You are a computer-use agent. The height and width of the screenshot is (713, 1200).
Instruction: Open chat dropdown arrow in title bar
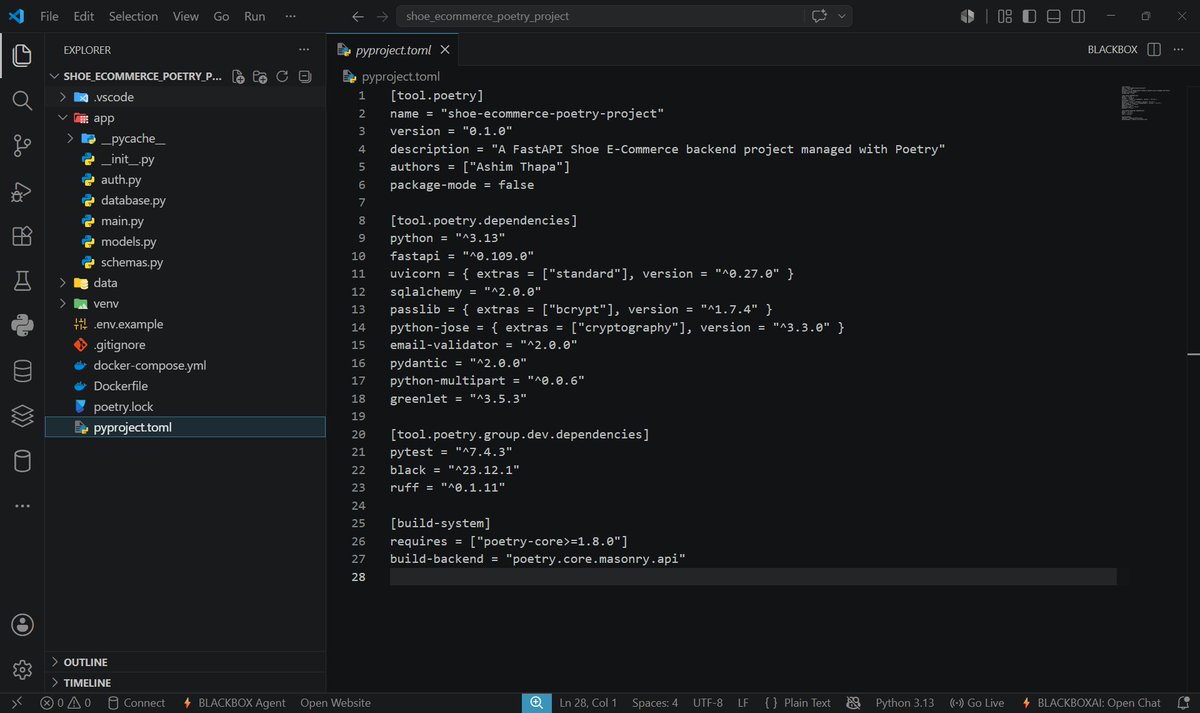843,16
